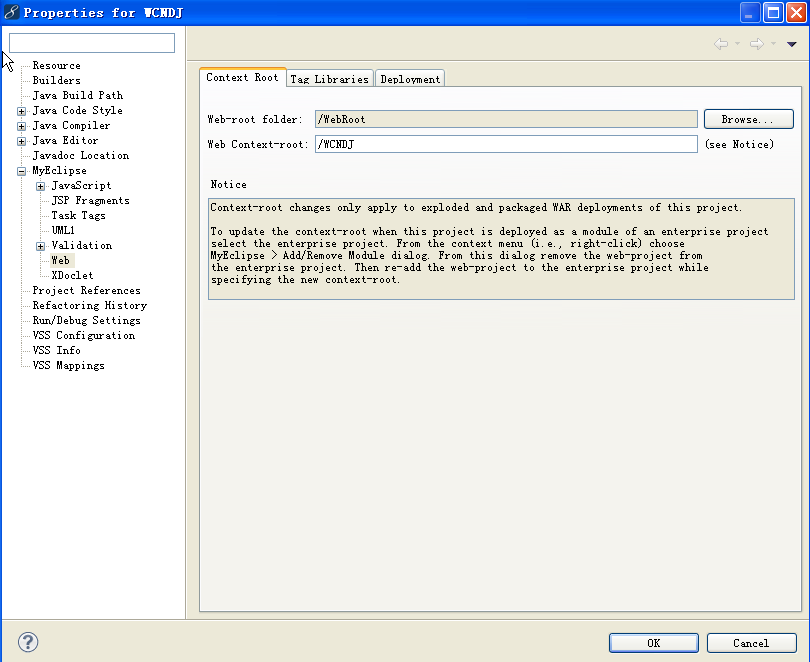
Task: Select the Builders tree item
Action: pyautogui.click(x=57, y=81)
